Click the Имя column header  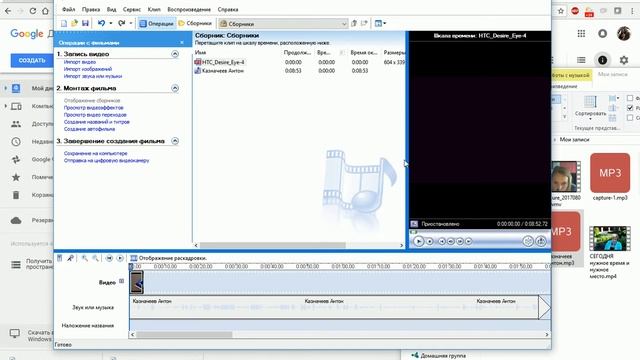coord(200,53)
